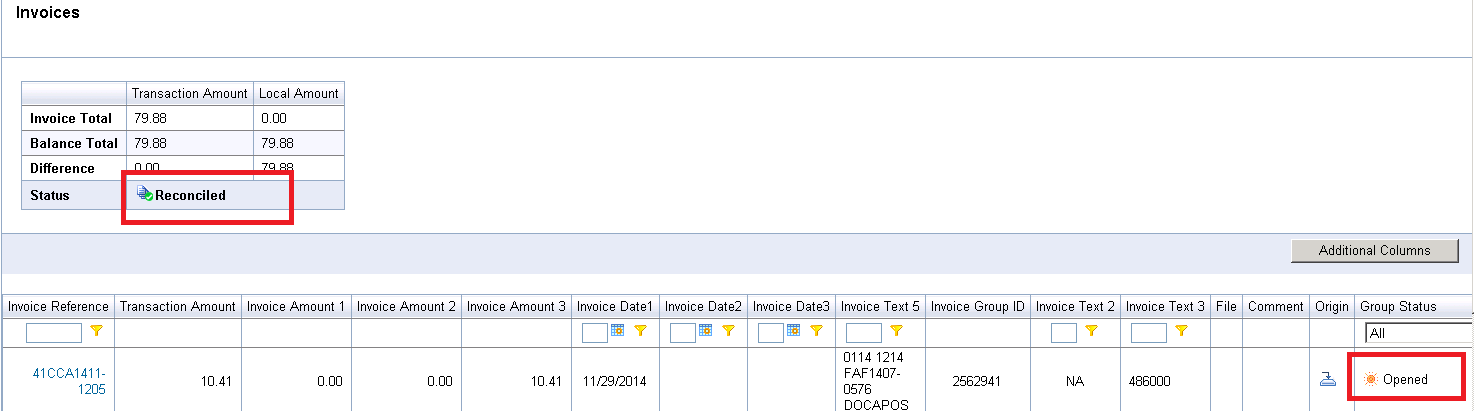The height and width of the screenshot is (419, 1474).
Task: Click the Reconciled status icon
Action: point(145,194)
